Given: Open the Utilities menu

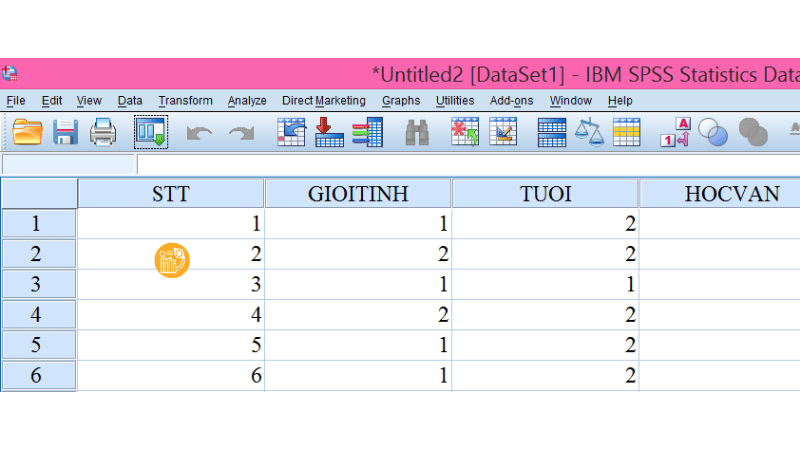Looking at the screenshot, I should point(455,101).
